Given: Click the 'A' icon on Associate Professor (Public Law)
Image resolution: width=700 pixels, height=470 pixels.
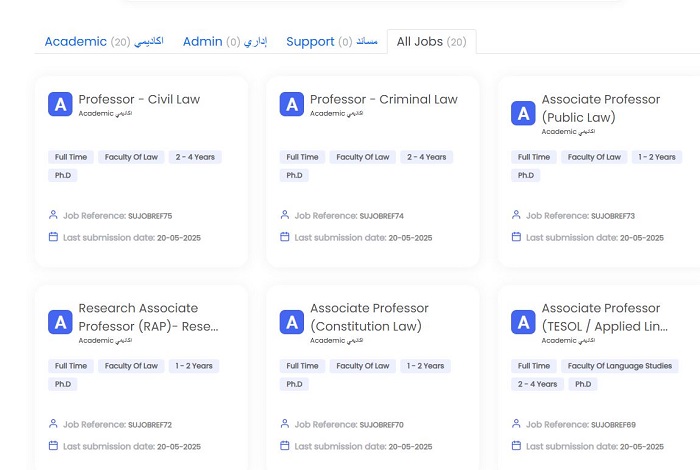Looking at the screenshot, I should point(523,113).
